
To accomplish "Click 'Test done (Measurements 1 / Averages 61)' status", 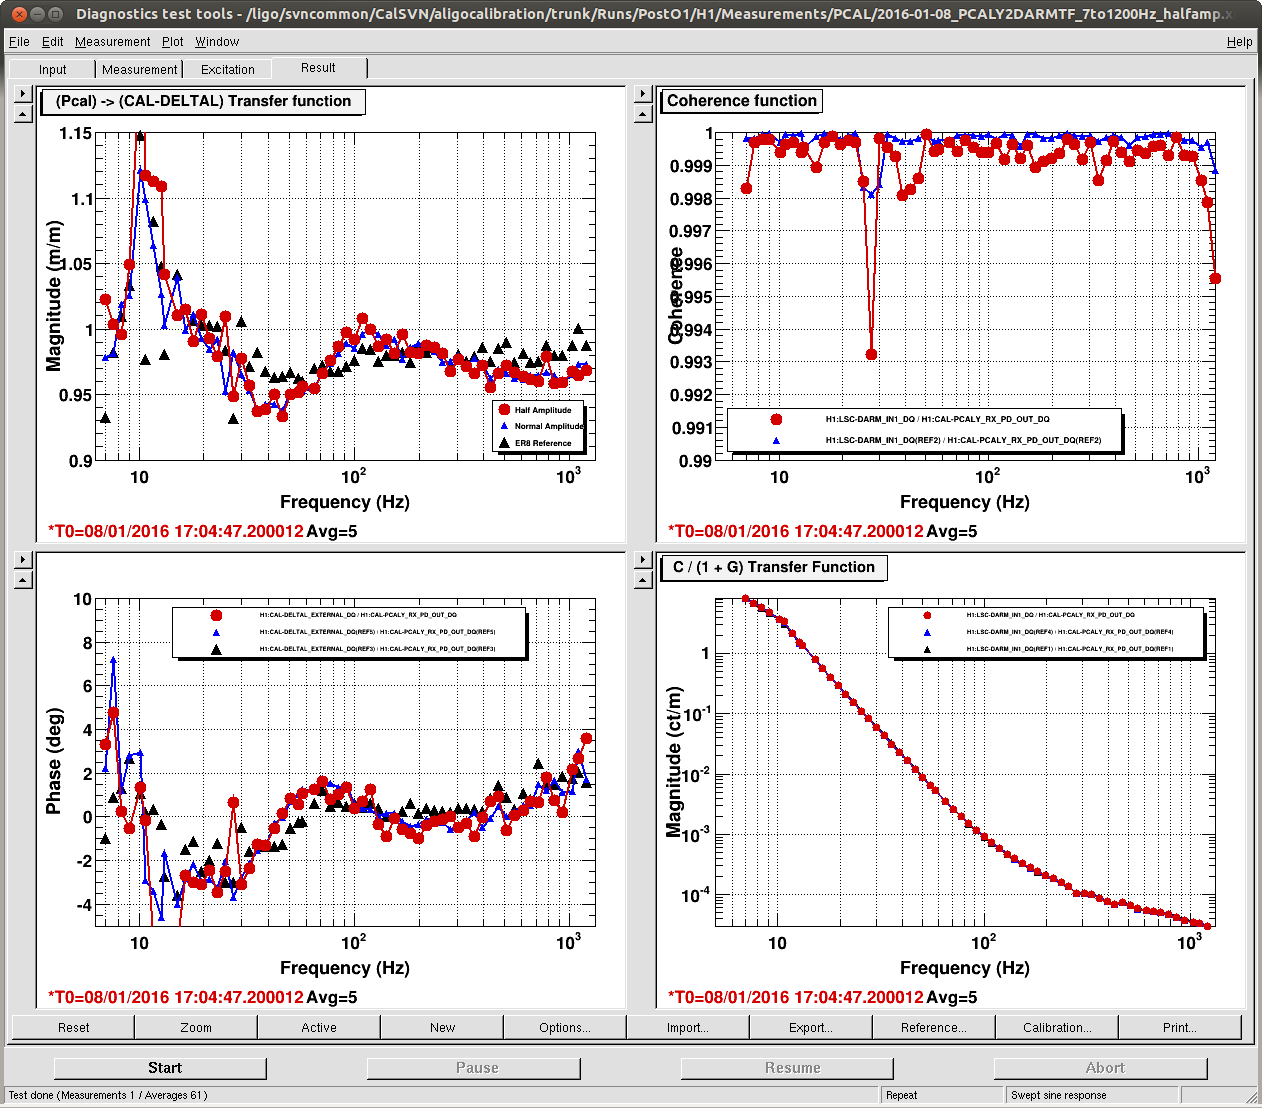I will point(108,1095).
